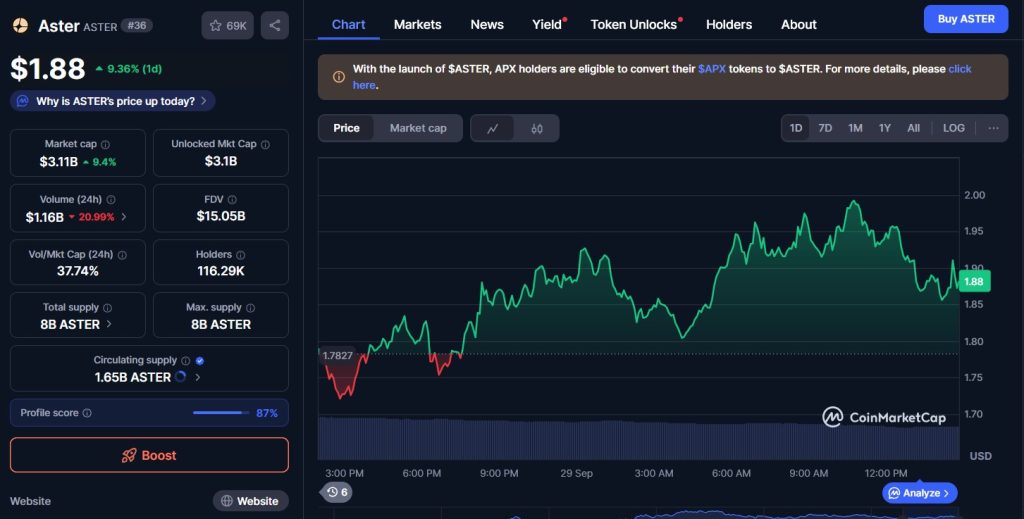
Task: Expand 'Why is ASTER's price up today?'
Action: tap(112, 101)
